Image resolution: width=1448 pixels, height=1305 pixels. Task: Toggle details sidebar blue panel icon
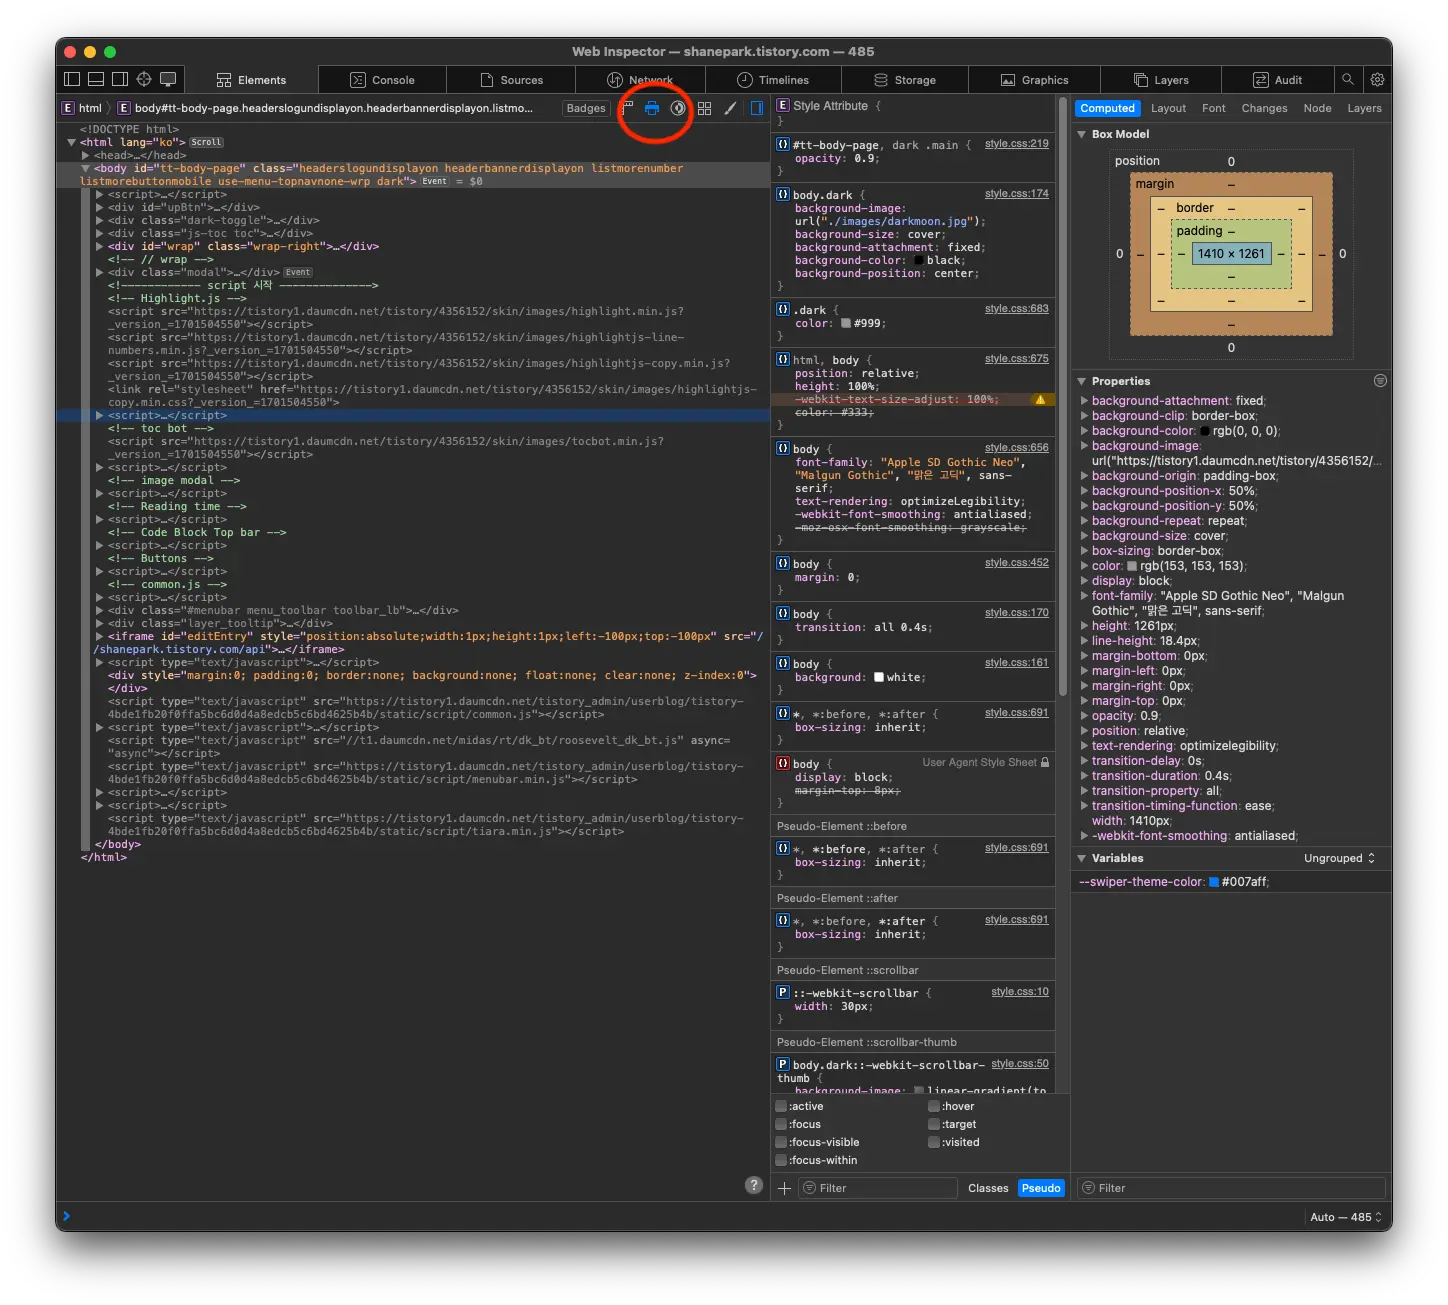(757, 108)
